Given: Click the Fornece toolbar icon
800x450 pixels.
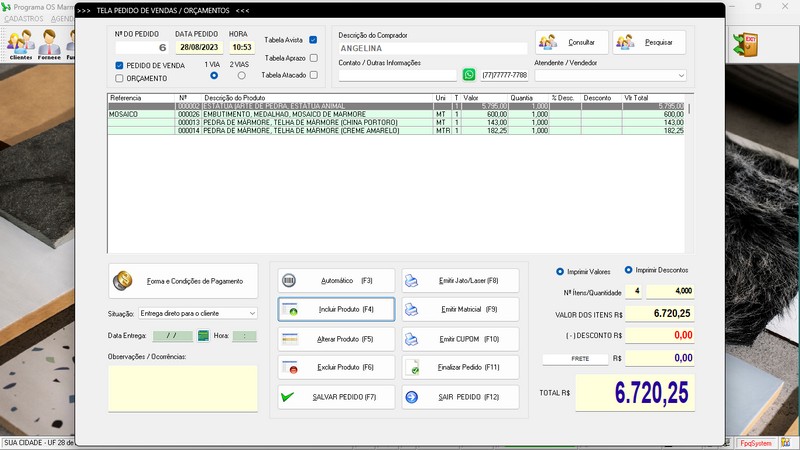Looking at the screenshot, I should click(x=50, y=44).
